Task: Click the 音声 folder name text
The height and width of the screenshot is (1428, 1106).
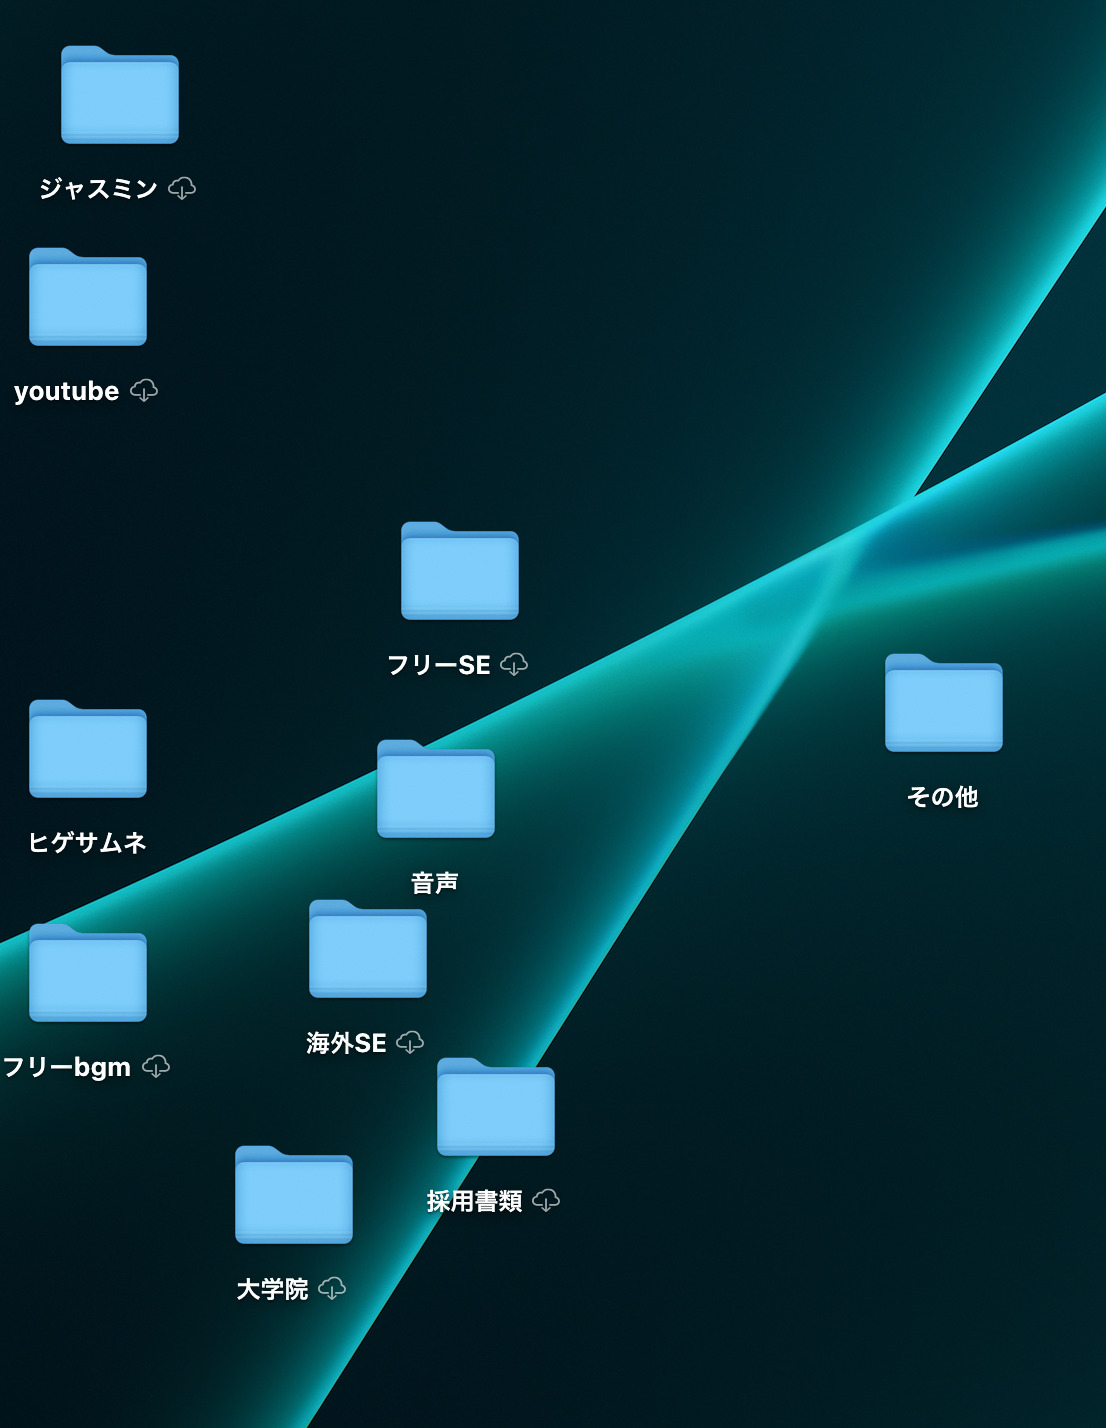Action: tap(435, 883)
